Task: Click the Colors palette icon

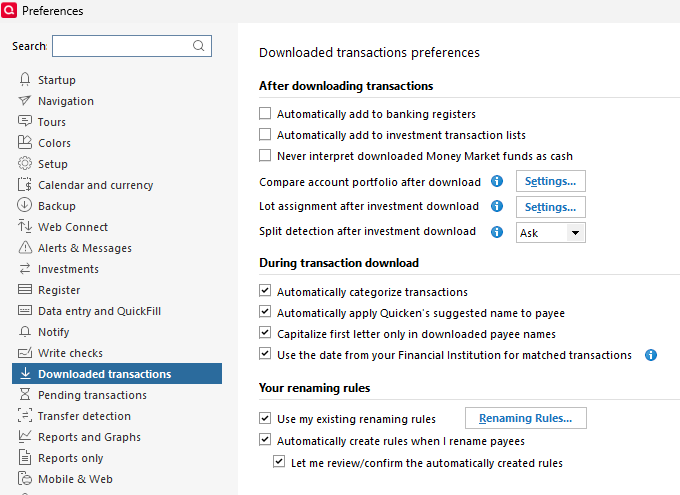Action: [x=25, y=143]
